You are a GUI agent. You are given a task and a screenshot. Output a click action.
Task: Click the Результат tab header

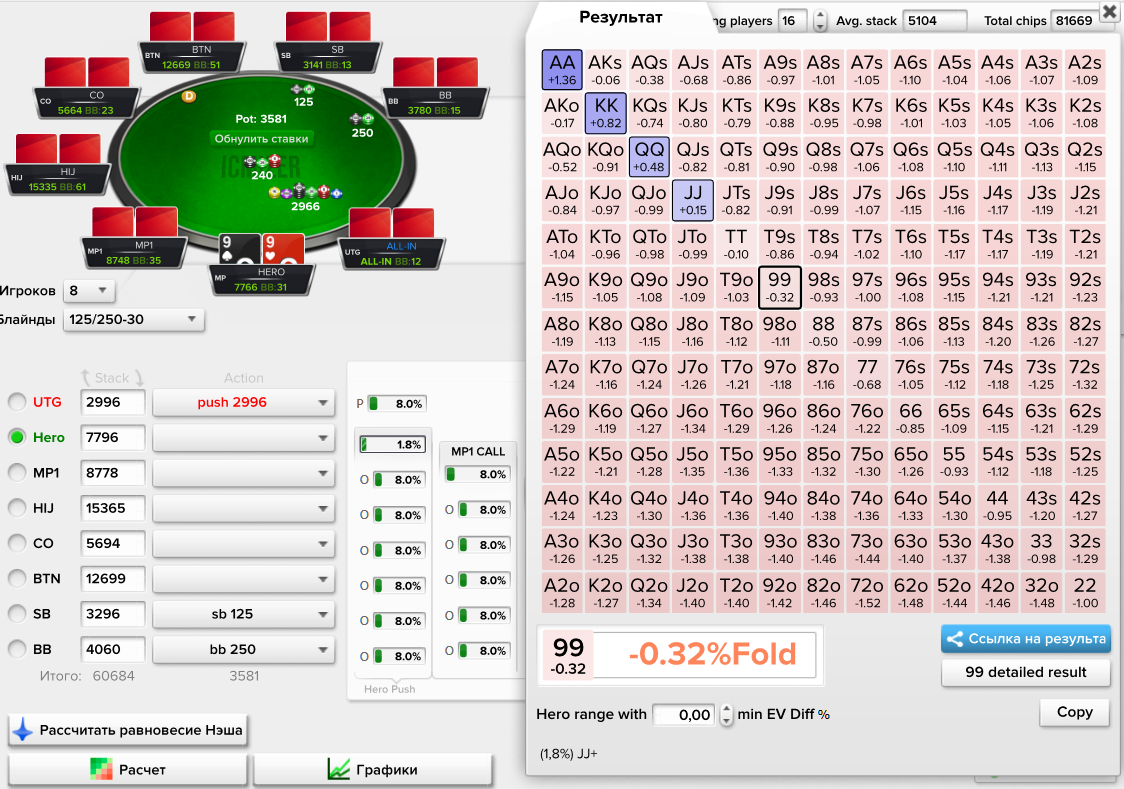tap(621, 17)
